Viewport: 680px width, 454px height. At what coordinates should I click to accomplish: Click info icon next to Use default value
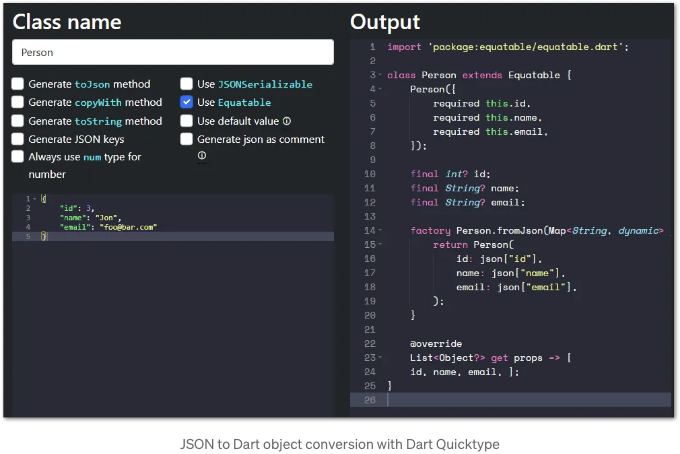coord(287,121)
